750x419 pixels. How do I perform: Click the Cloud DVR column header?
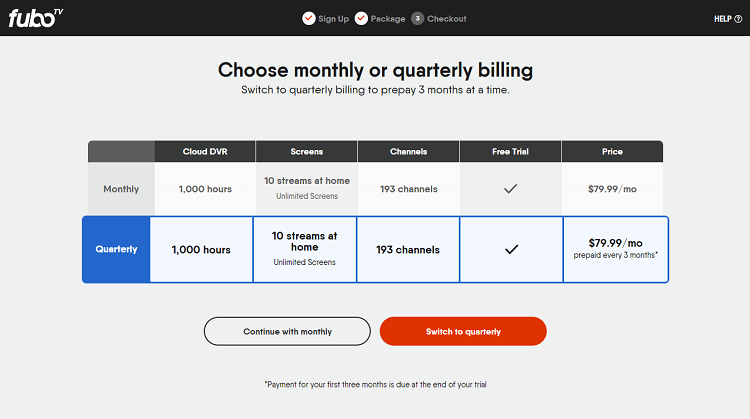[205, 152]
